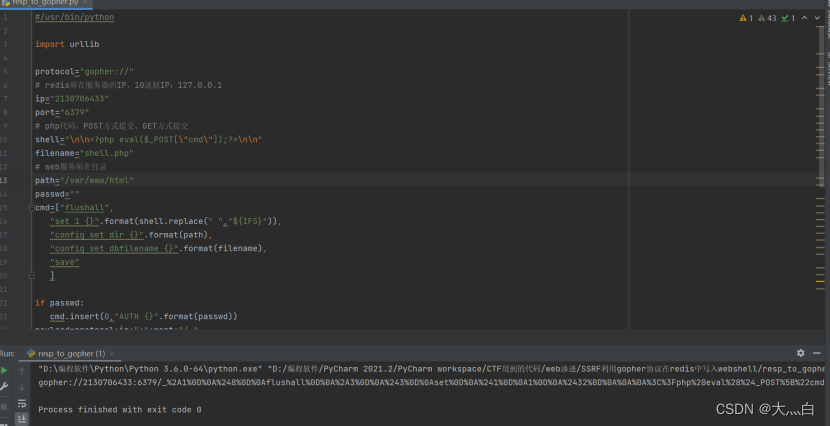Select the resp_to_gopher.py editor tab
Viewport: 830px width, 426px height.
(x=44, y=3)
